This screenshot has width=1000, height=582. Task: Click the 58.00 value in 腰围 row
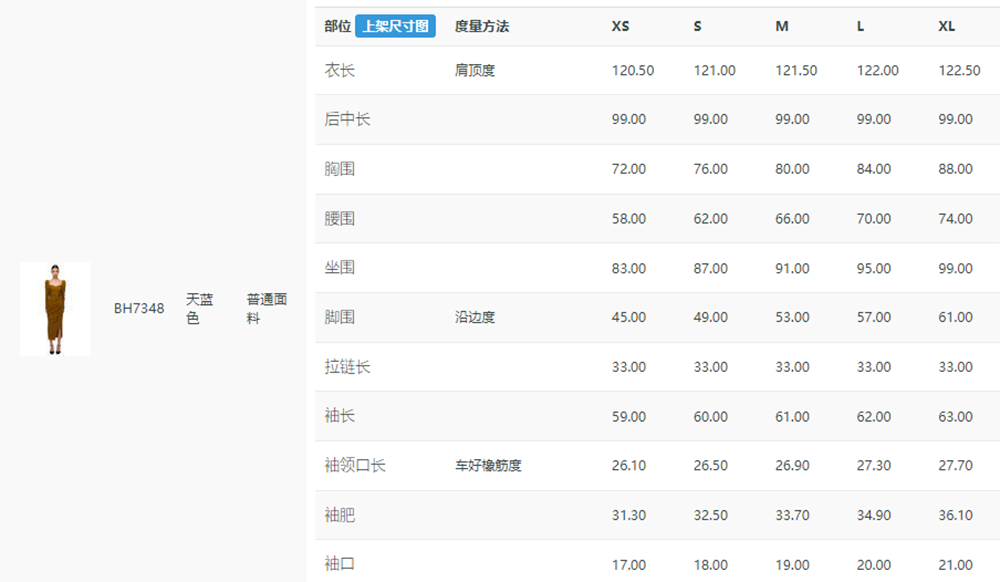pos(629,219)
